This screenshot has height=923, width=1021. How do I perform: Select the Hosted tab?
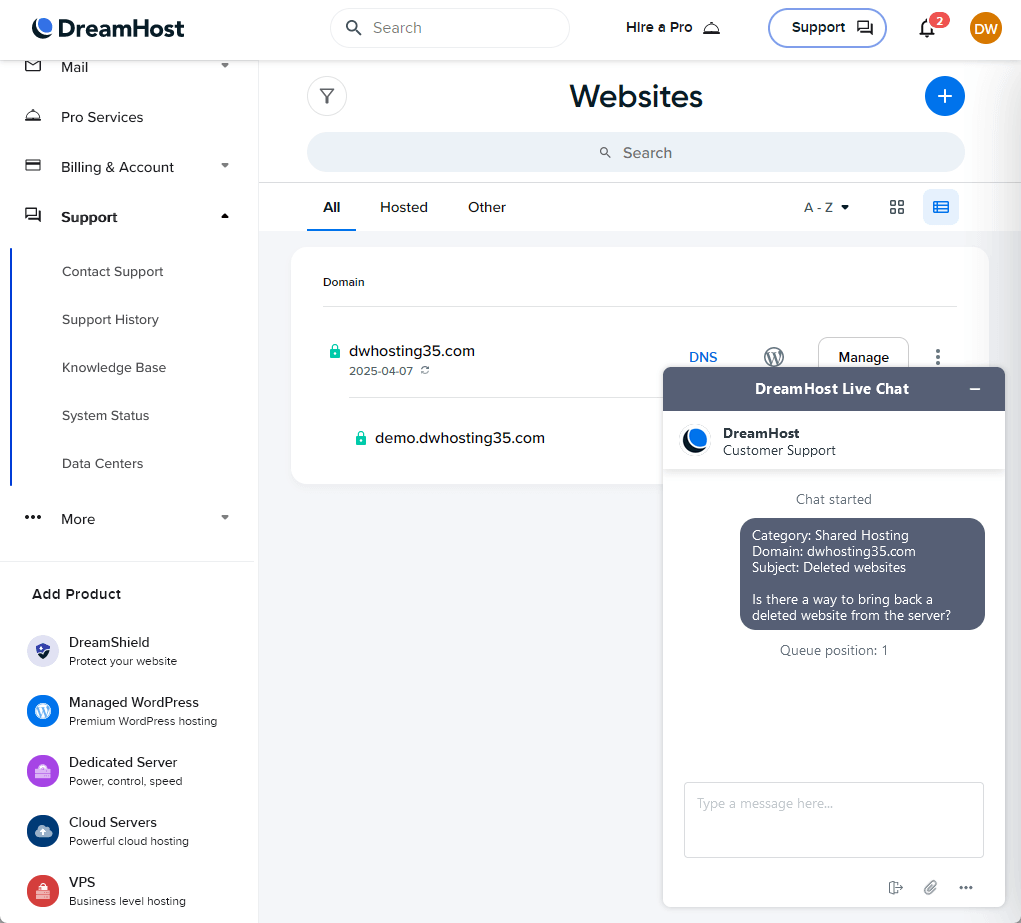click(x=404, y=207)
